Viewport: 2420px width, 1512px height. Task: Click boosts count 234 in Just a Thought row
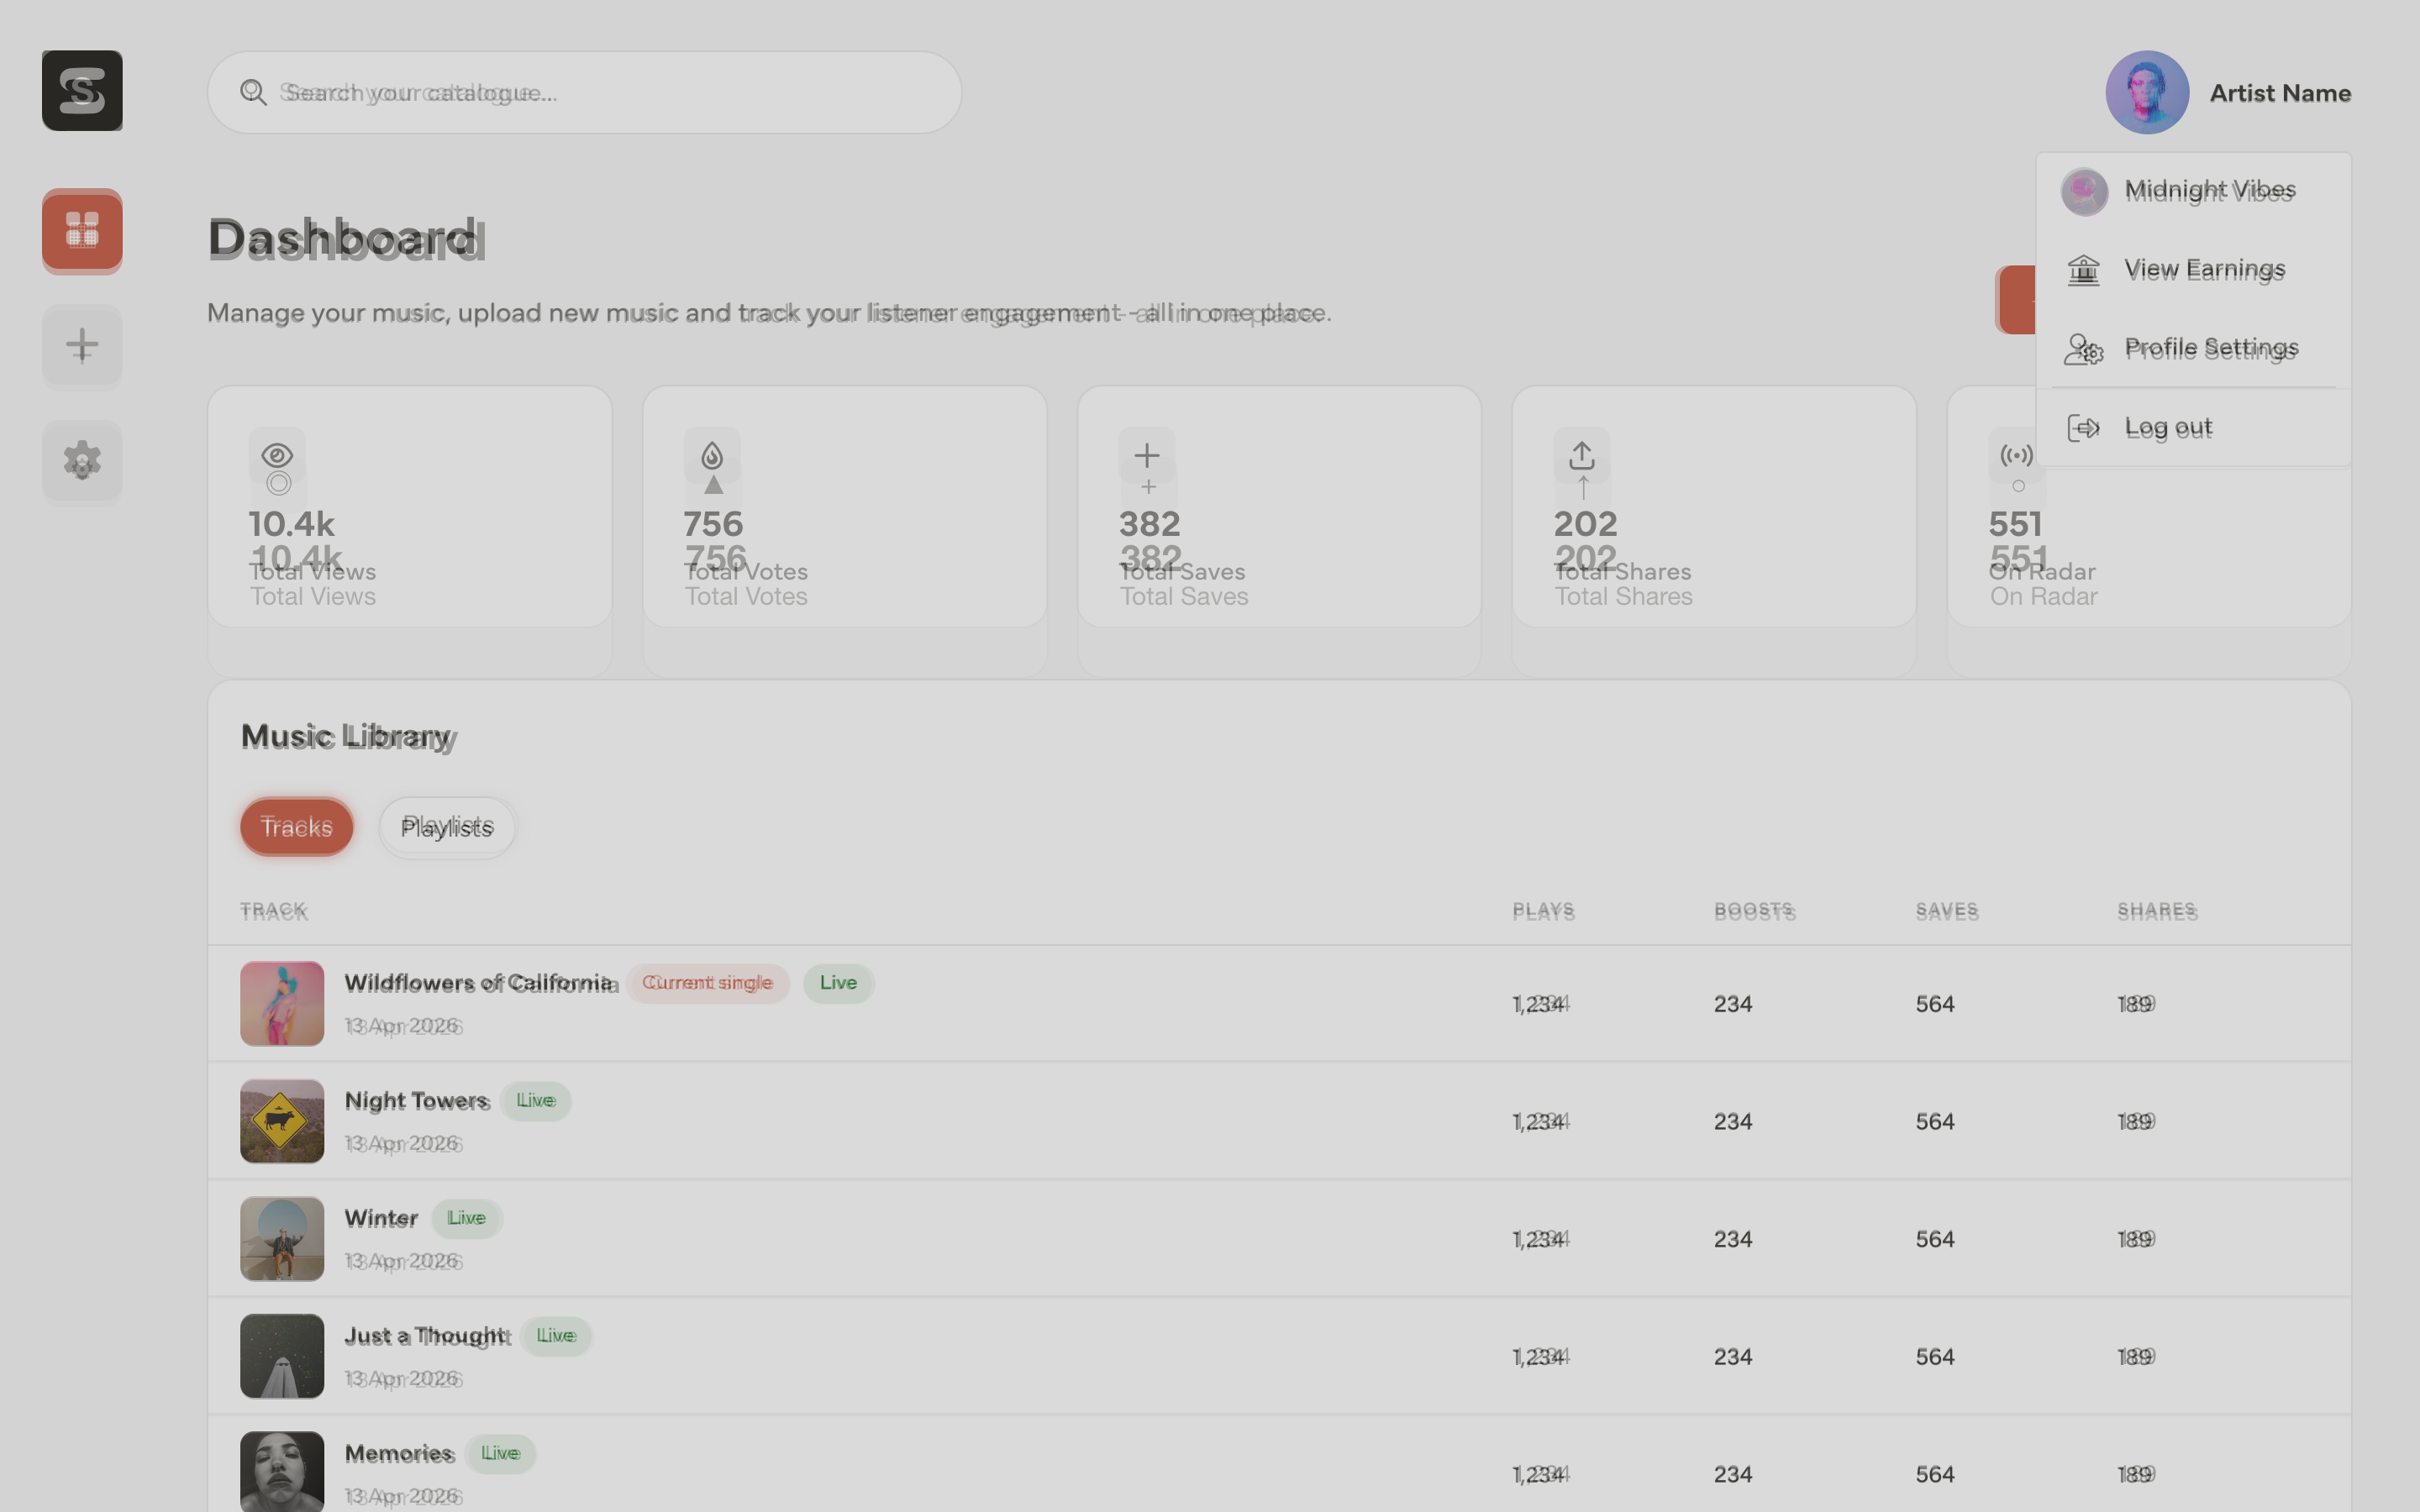point(1733,1357)
